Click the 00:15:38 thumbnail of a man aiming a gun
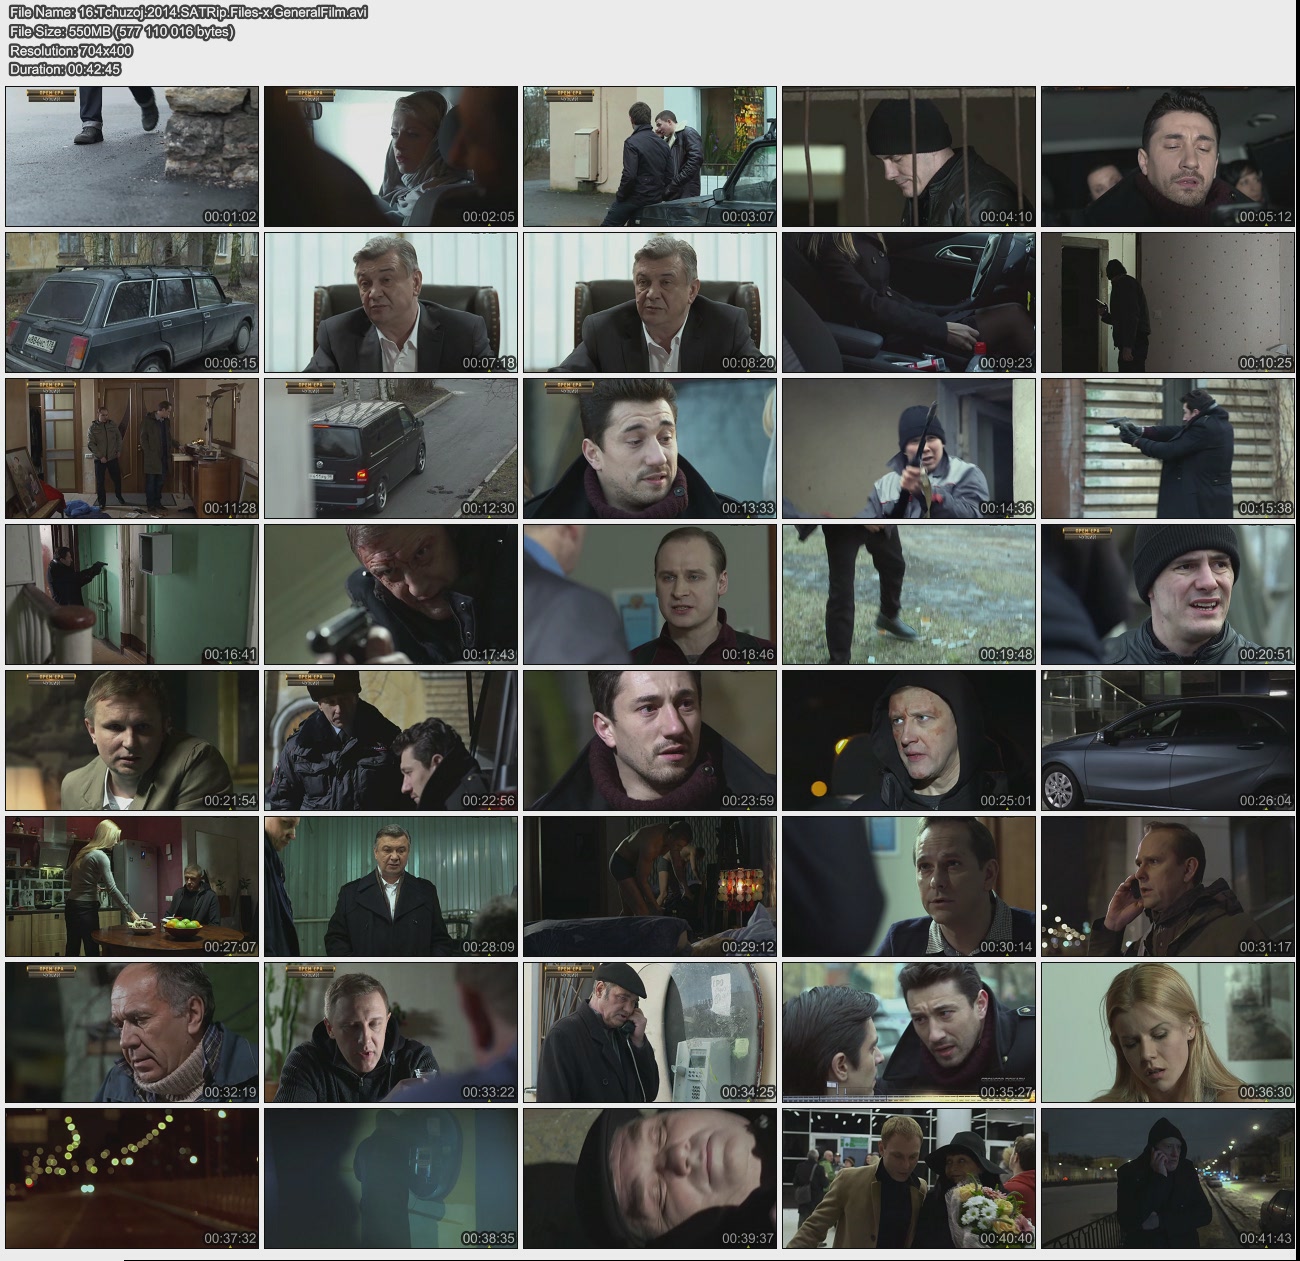The height and width of the screenshot is (1261, 1300). click(x=1168, y=448)
